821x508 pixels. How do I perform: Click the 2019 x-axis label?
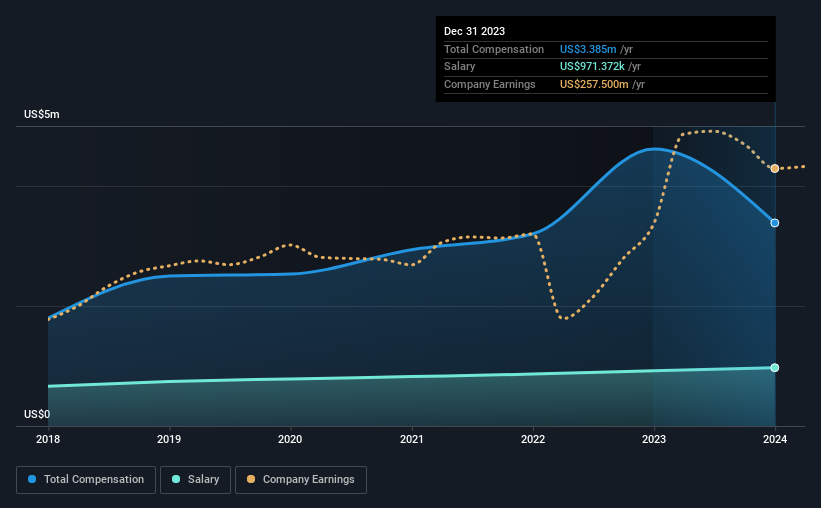tap(169, 439)
